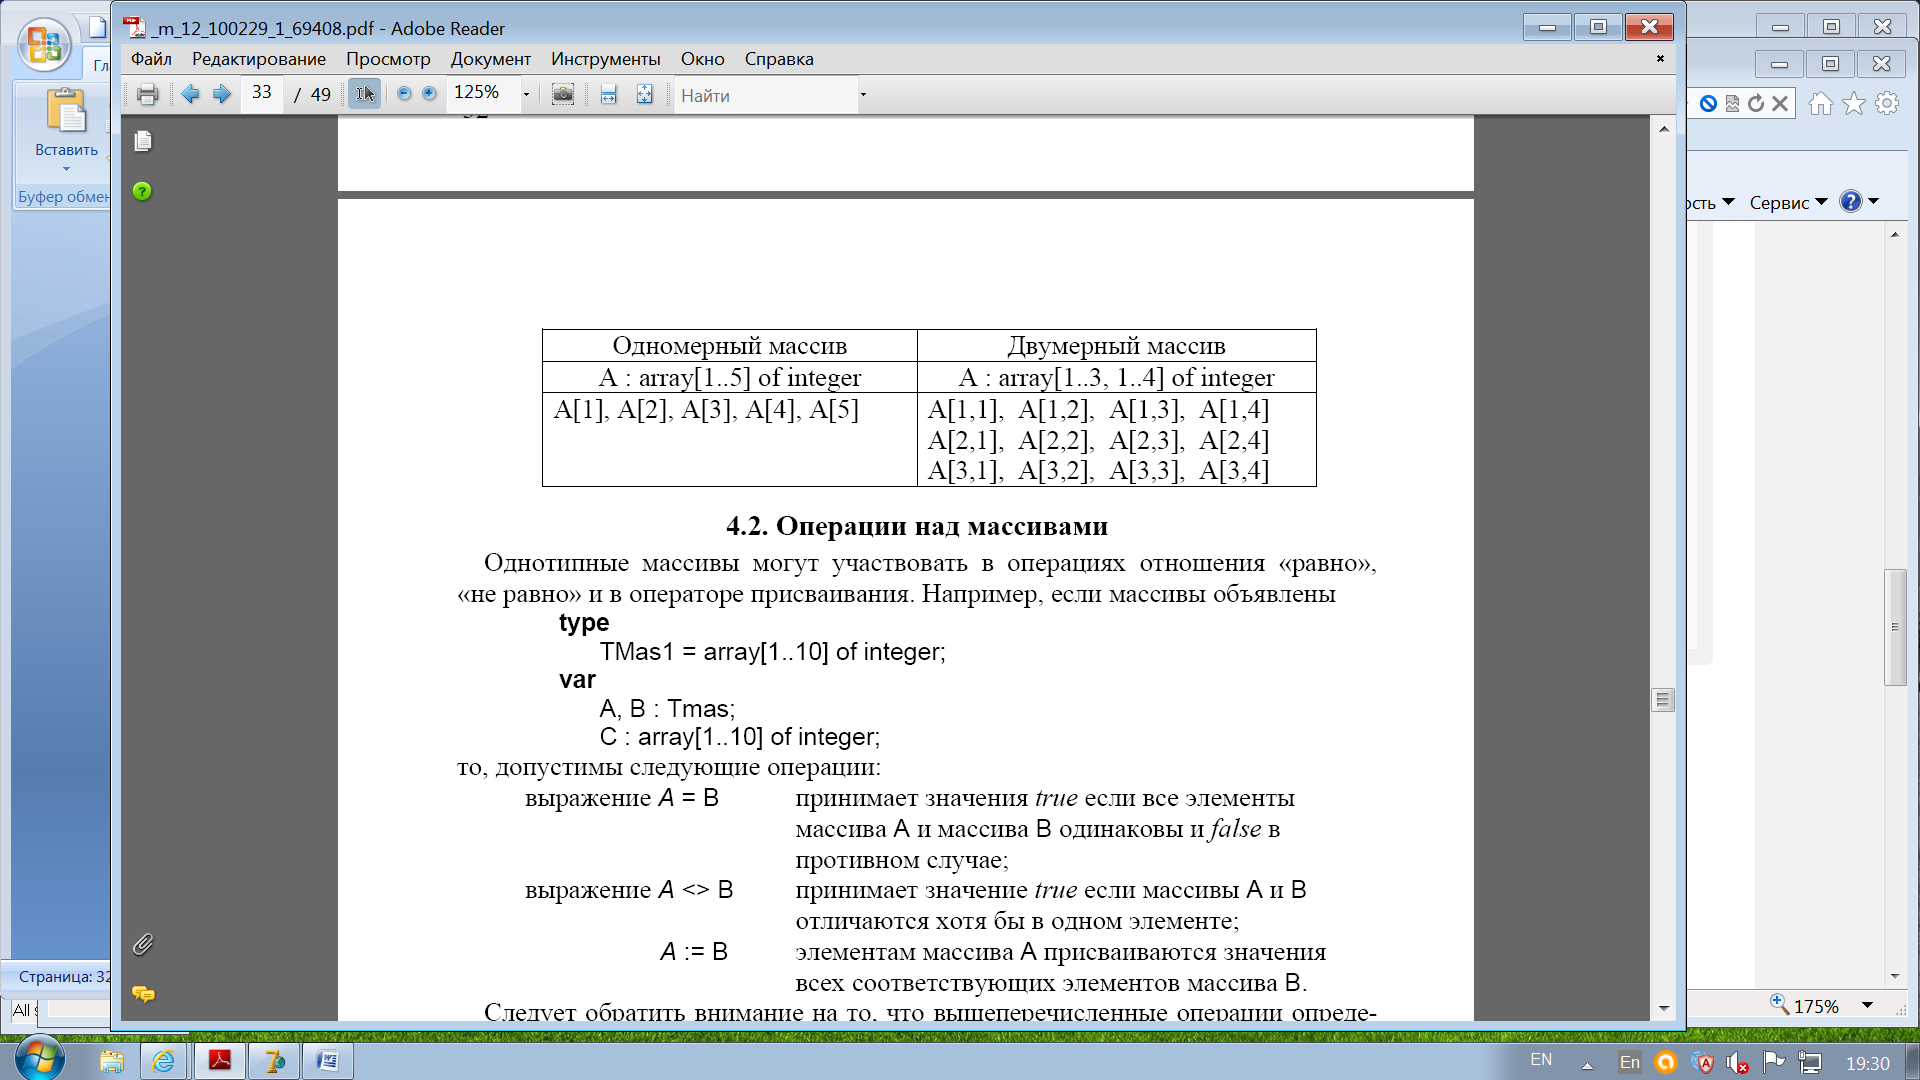The width and height of the screenshot is (1920, 1080).
Task: Open the Comments panel icon
Action: click(x=143, y=994)
